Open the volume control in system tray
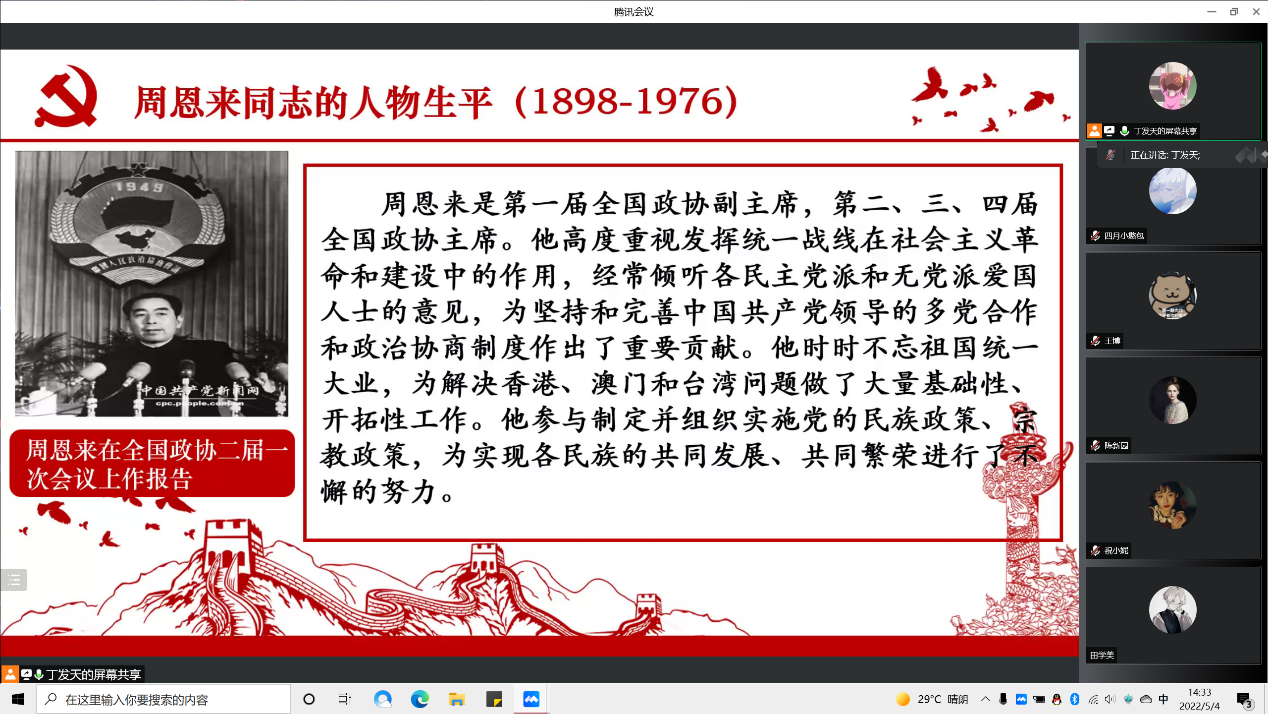1268x714 pixels. coord(1110,699)
